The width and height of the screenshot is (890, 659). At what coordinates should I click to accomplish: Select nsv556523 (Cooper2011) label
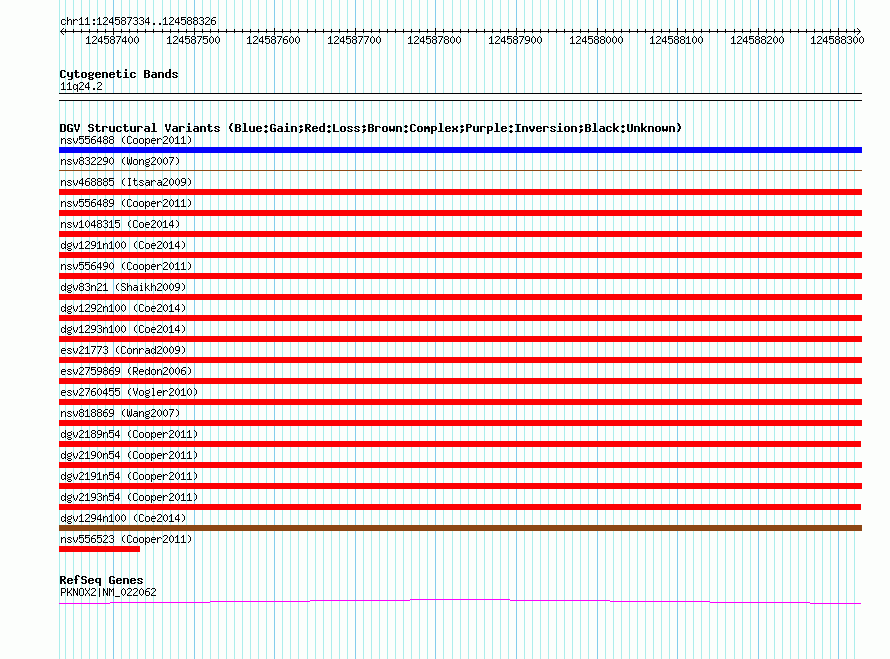point(126,539)
